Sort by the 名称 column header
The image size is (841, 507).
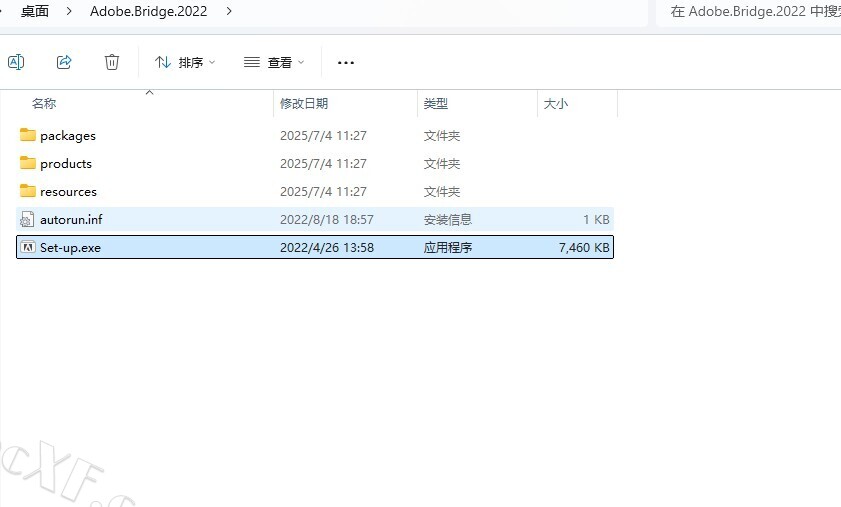pos(44,104)
